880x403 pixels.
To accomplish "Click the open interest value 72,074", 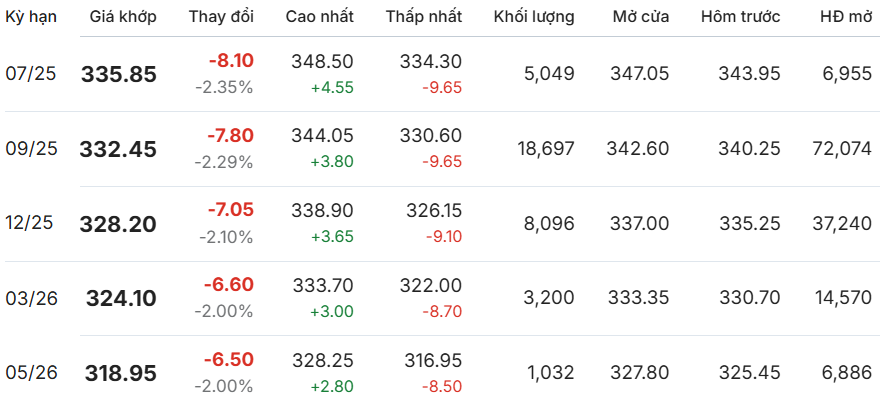I will pyautogui.click(x=842, y=149).
